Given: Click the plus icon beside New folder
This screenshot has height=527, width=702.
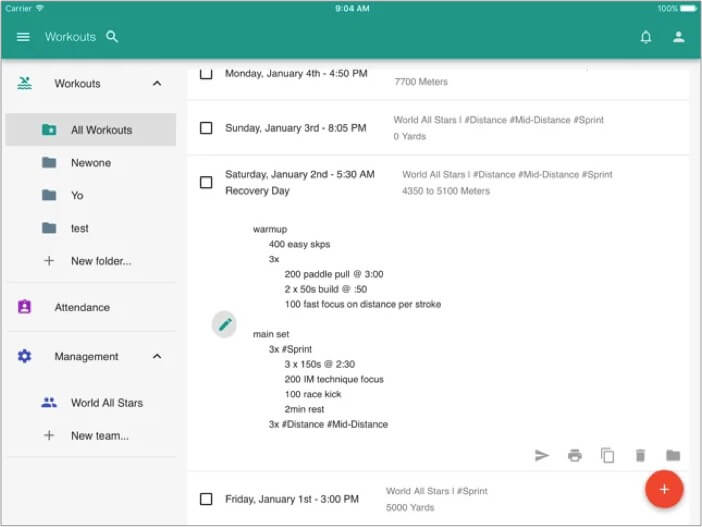Looking at the screenshot, I should pos(49,261).
